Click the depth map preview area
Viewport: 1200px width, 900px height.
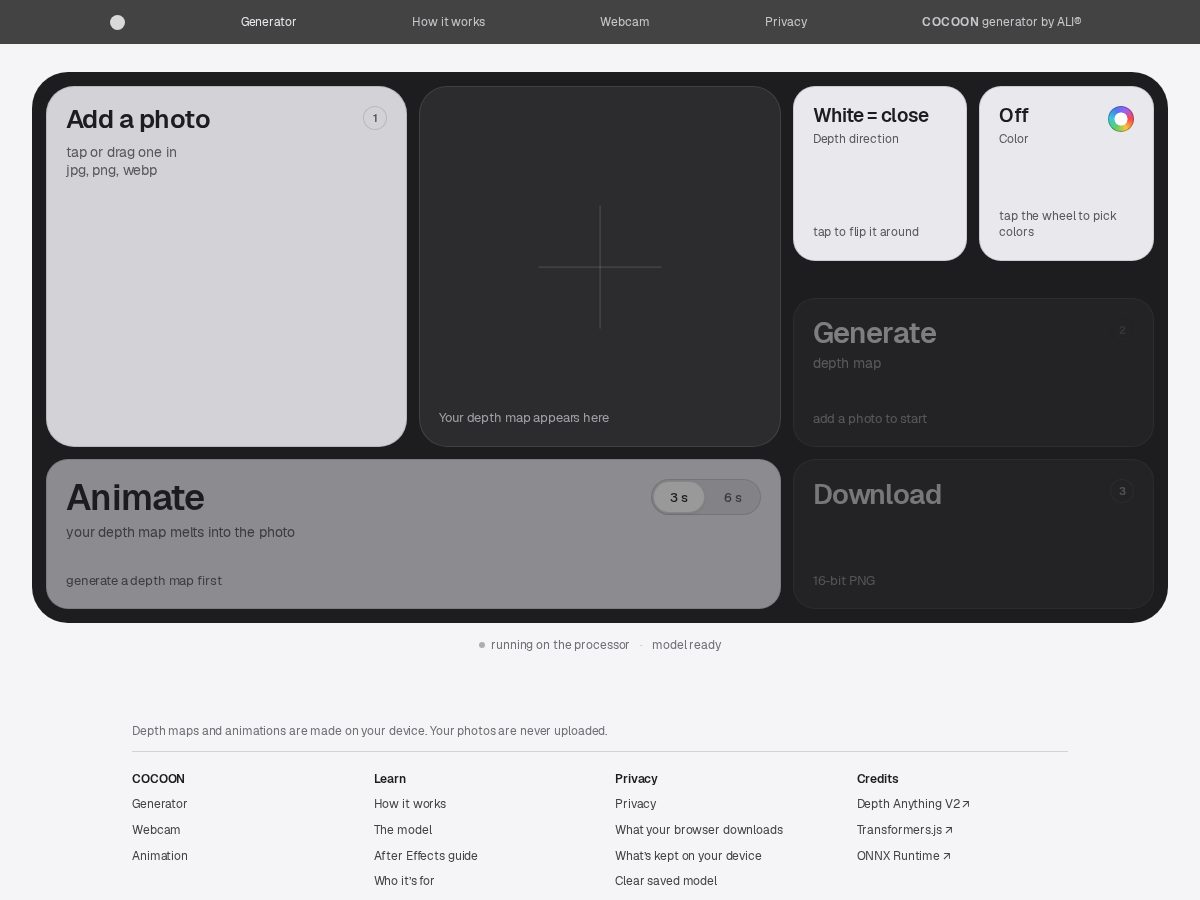tap(600, 266)
